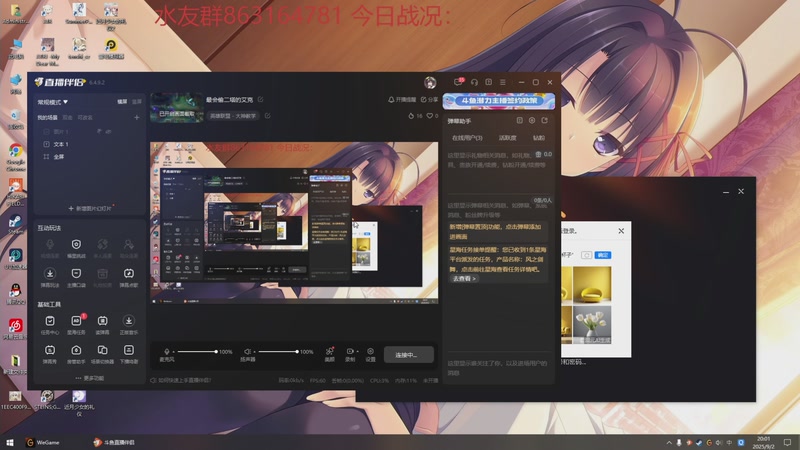800x450 pixels.
Task: Adjust the microphone volume slider
Action: [197, 352]
